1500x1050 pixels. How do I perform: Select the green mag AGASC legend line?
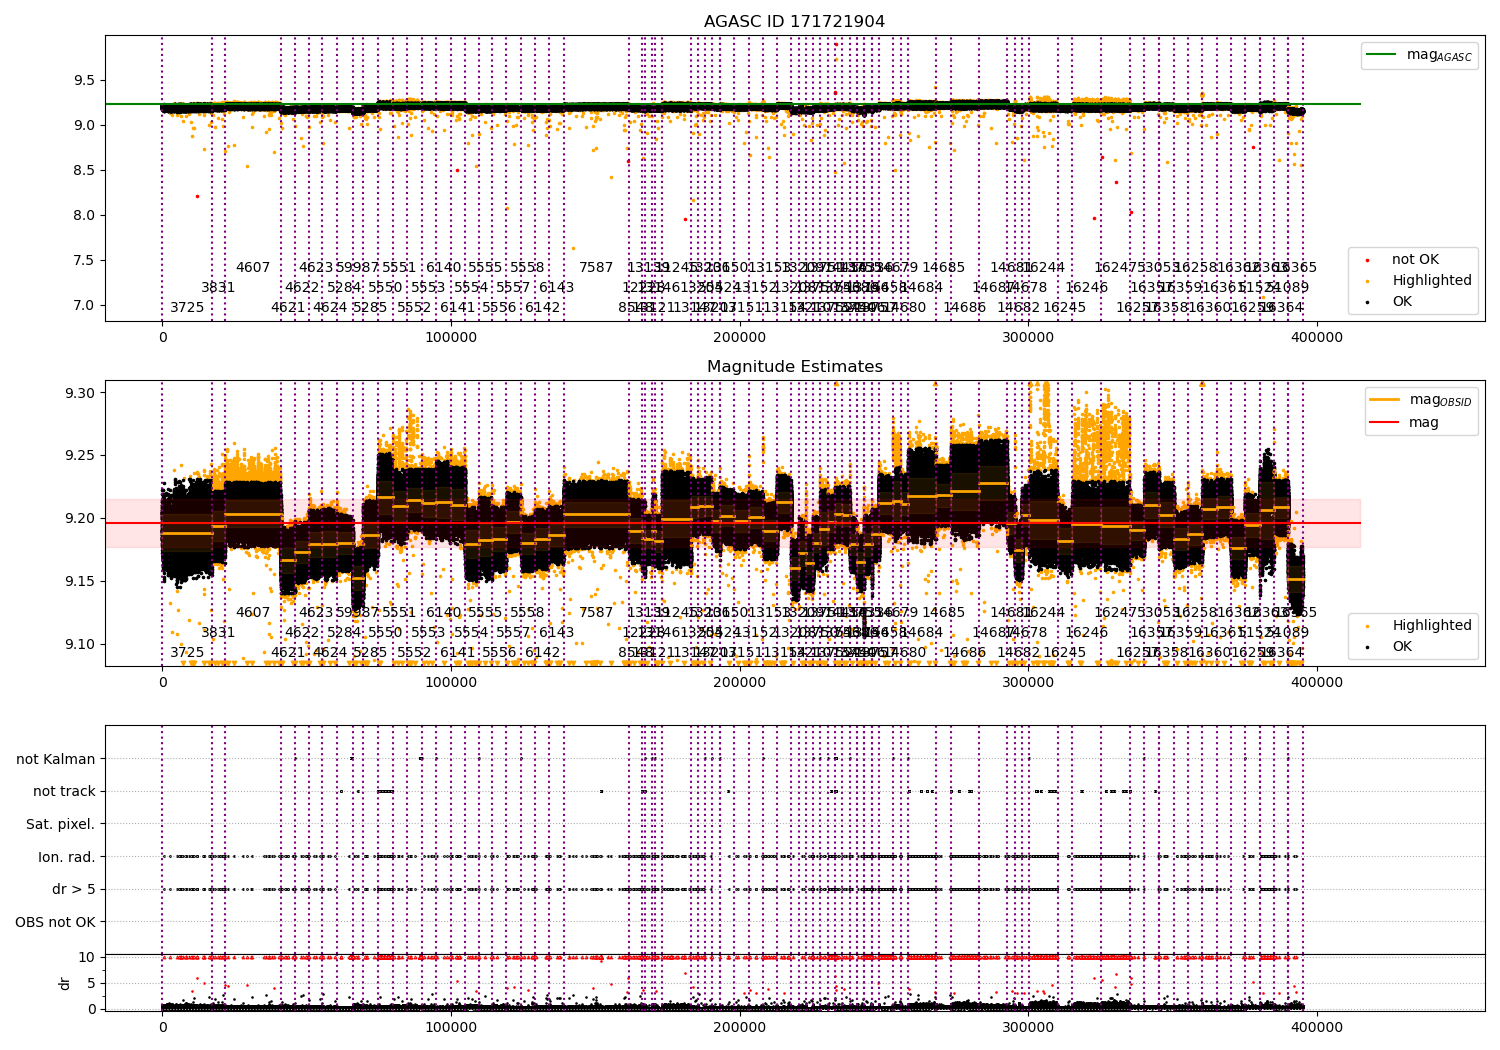[1382, 55]
